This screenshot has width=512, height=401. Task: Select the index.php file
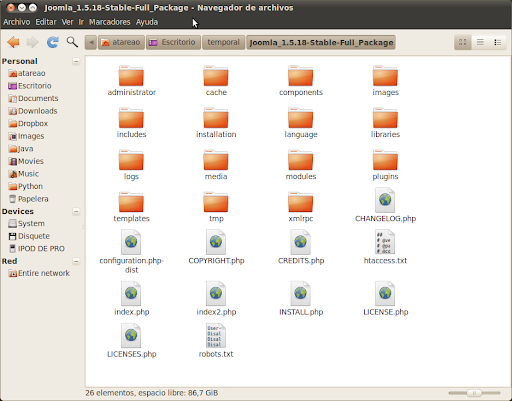pyautogui.click(x=131, y=299)
